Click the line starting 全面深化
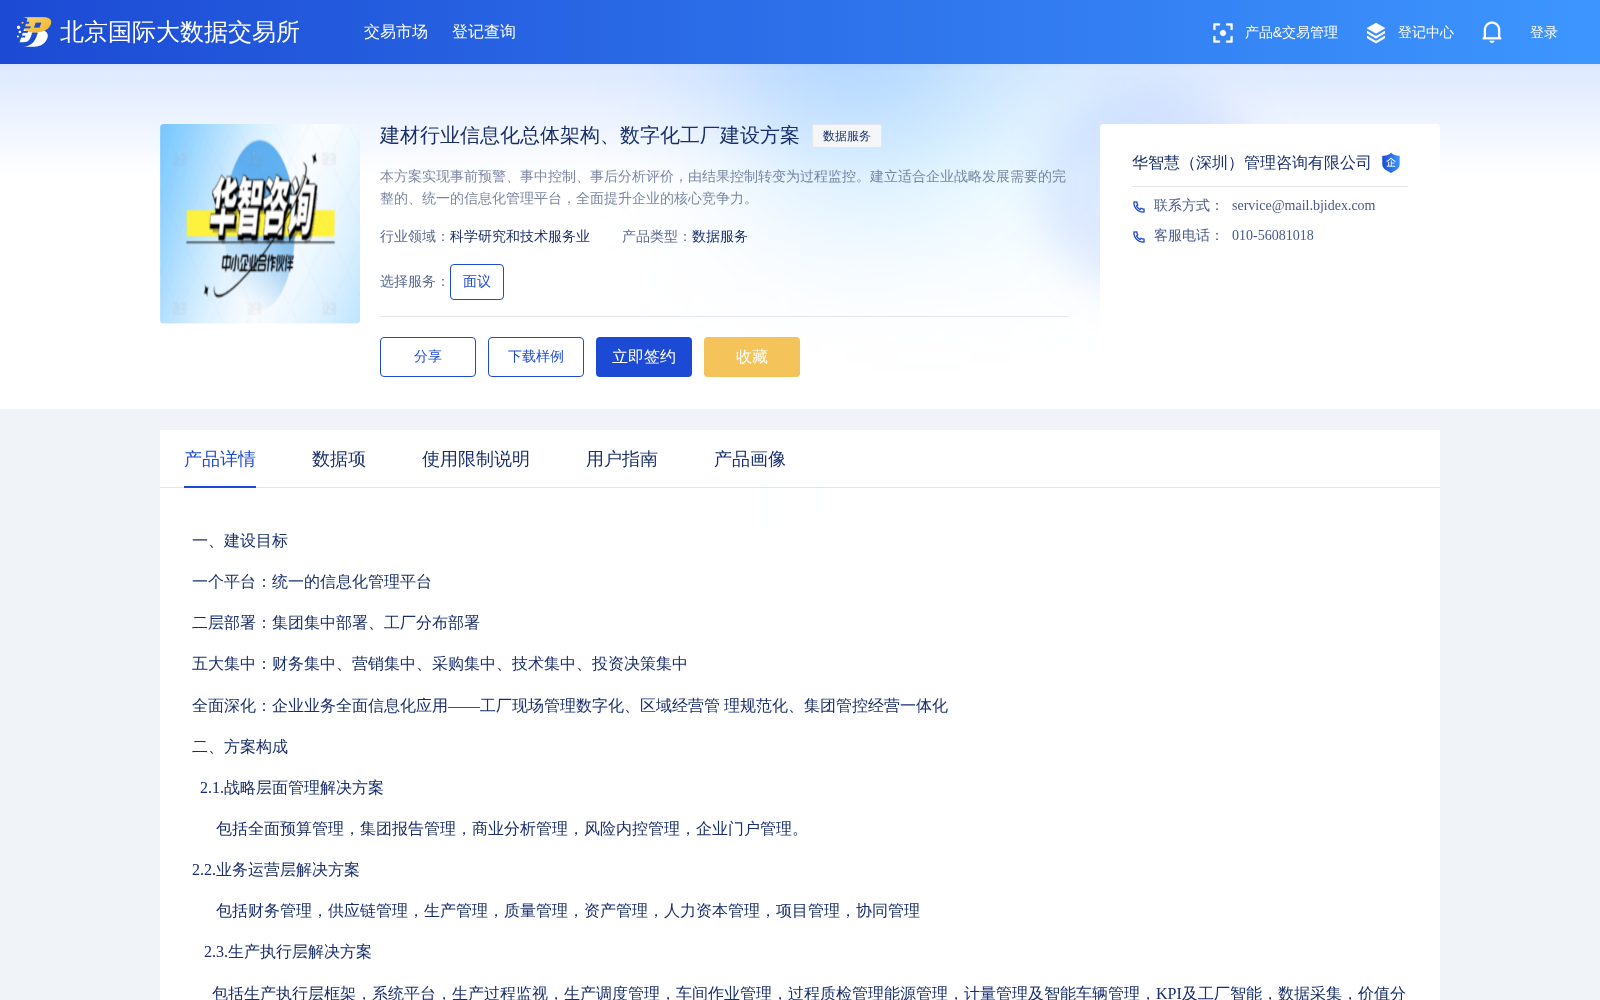 click(570, 706)
